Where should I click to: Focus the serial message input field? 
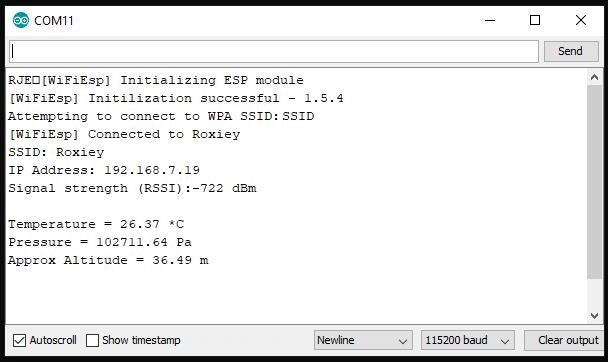pyautogui.click(x=274, y=51)
